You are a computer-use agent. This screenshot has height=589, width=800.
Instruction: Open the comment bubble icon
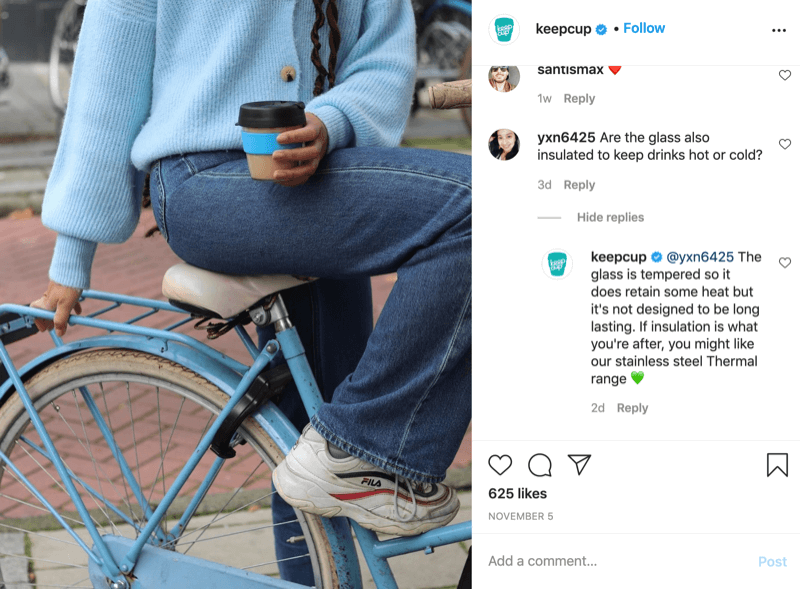539,464
